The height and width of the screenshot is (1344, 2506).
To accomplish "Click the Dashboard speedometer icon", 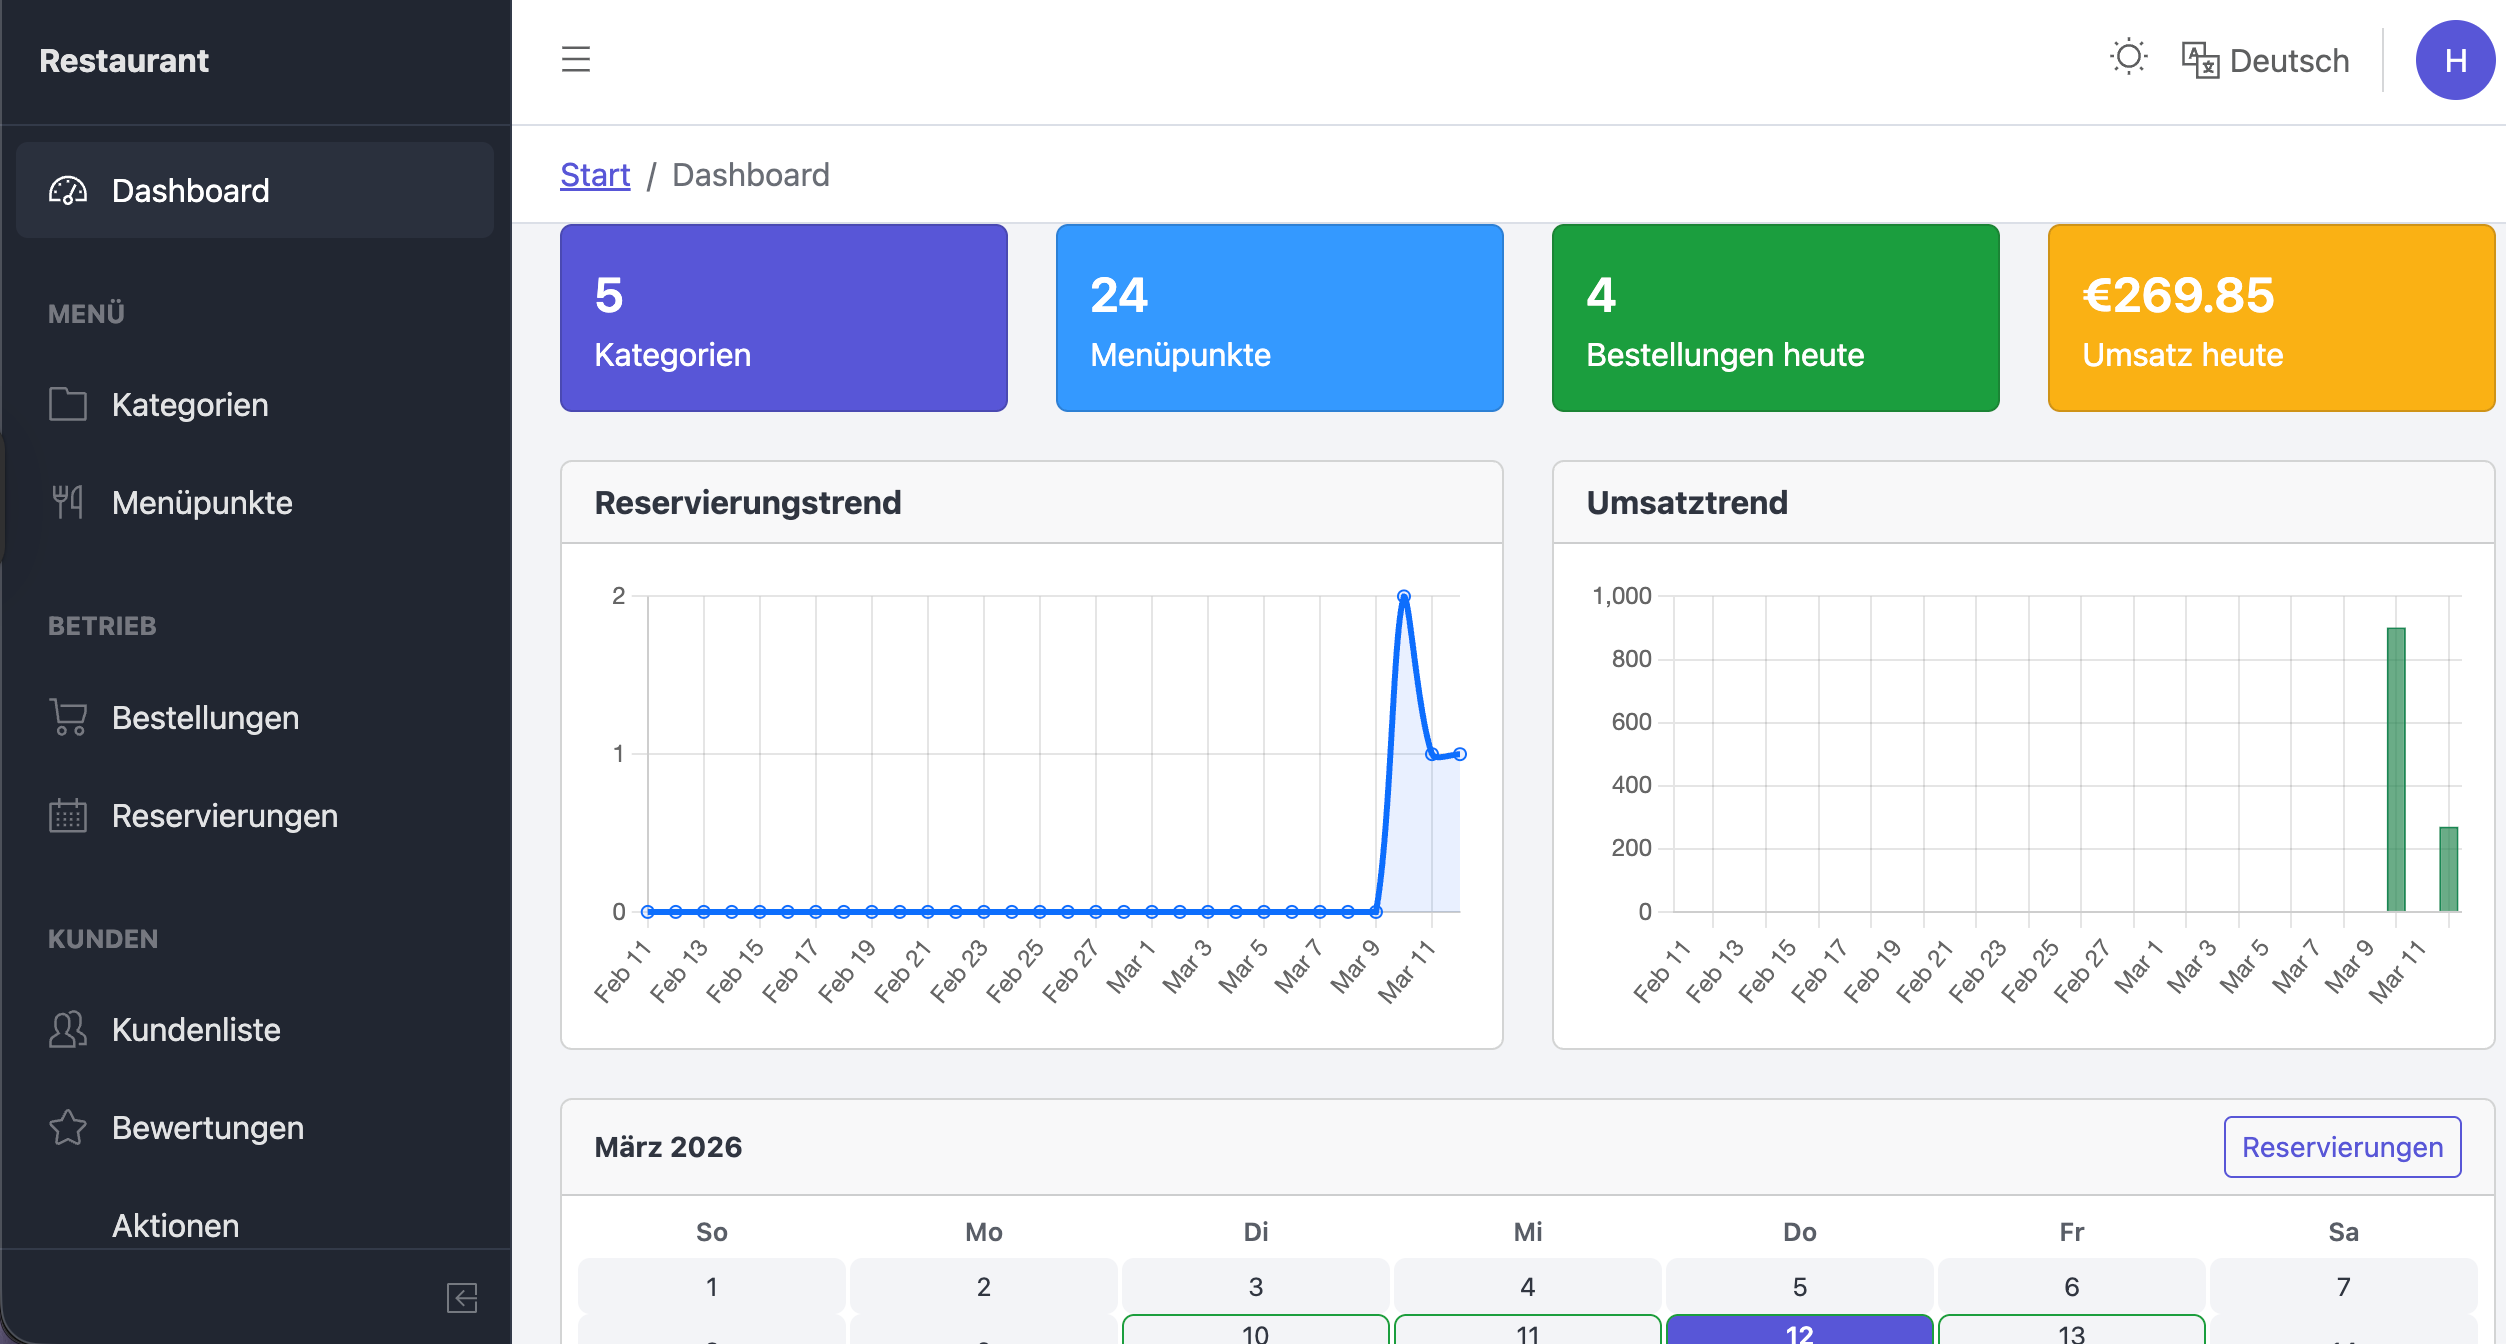I will coord(67,190).
